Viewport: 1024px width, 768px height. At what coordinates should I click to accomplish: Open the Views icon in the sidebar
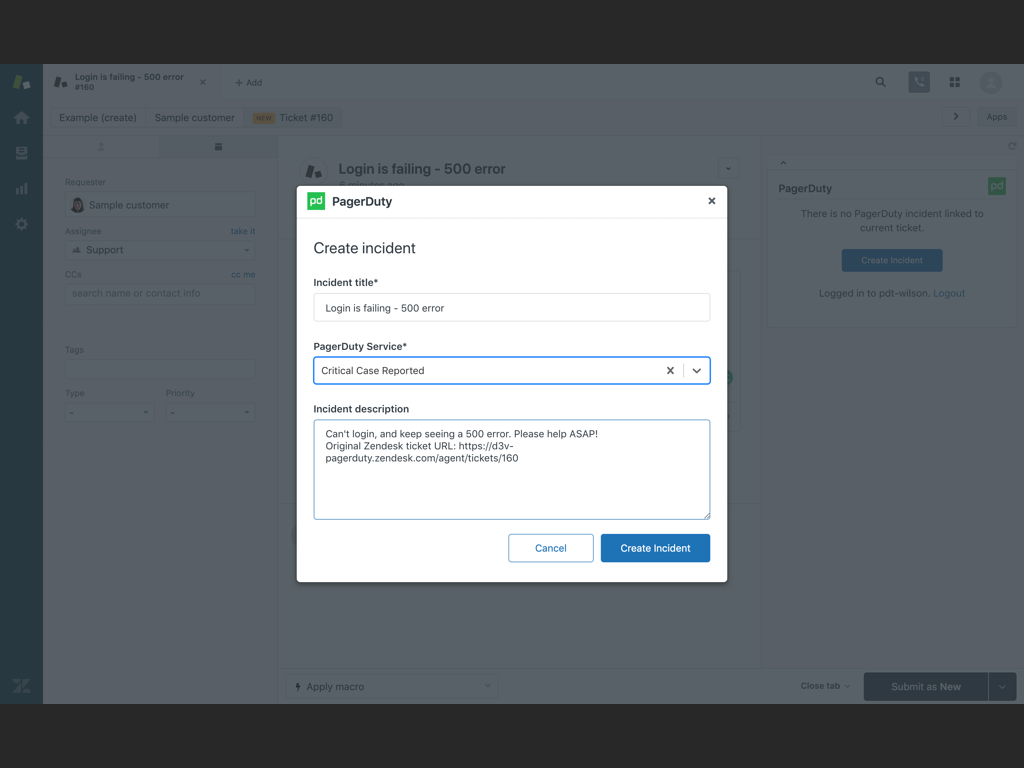pos(21,152)
